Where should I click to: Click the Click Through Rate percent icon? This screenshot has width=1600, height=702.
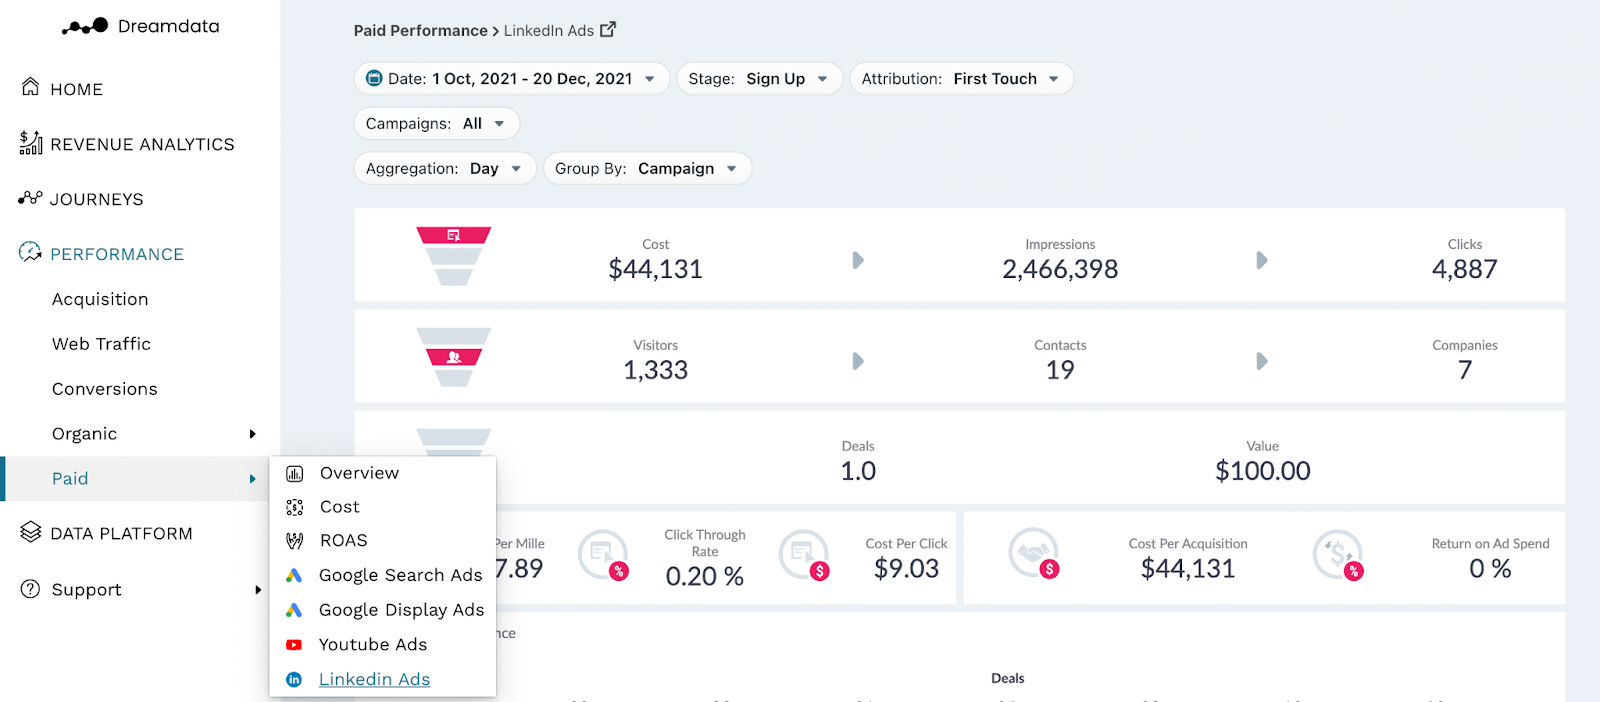(605, 555)
